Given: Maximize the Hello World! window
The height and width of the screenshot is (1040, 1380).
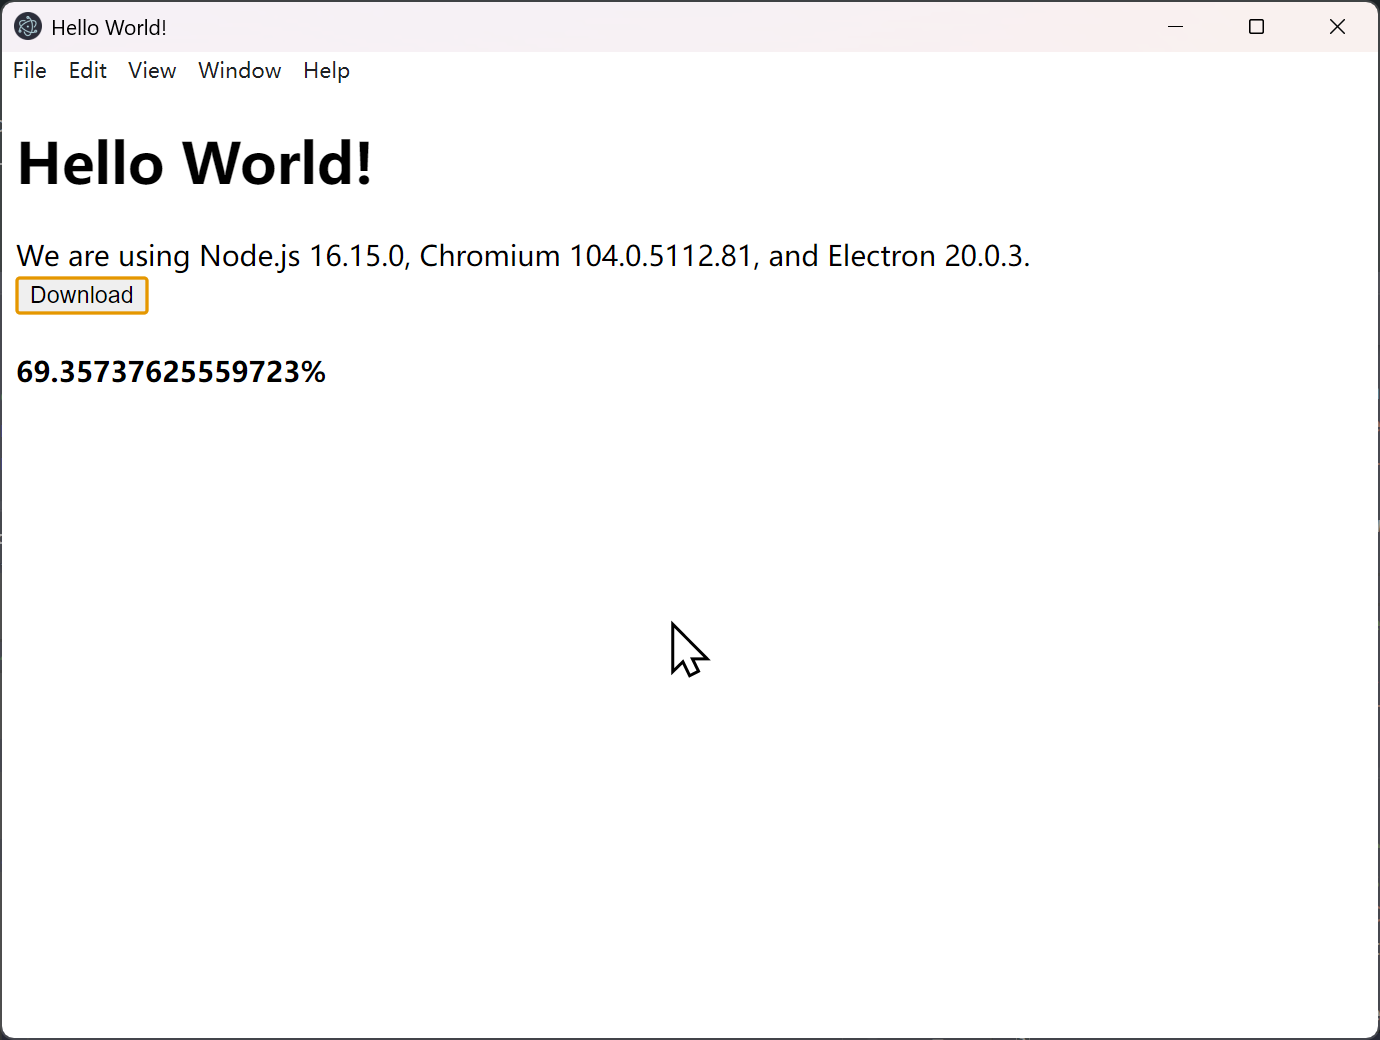Looking at the screenshot, I should coord(1257,27).
